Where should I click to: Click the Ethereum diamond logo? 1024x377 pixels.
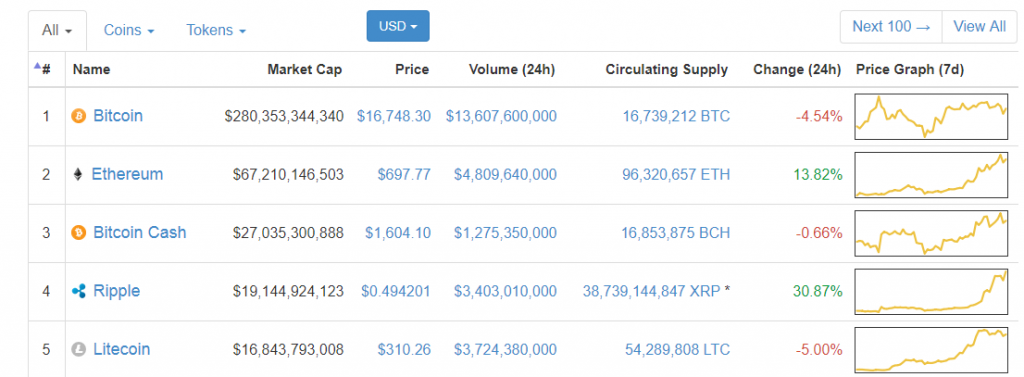[x=78, y=175]
